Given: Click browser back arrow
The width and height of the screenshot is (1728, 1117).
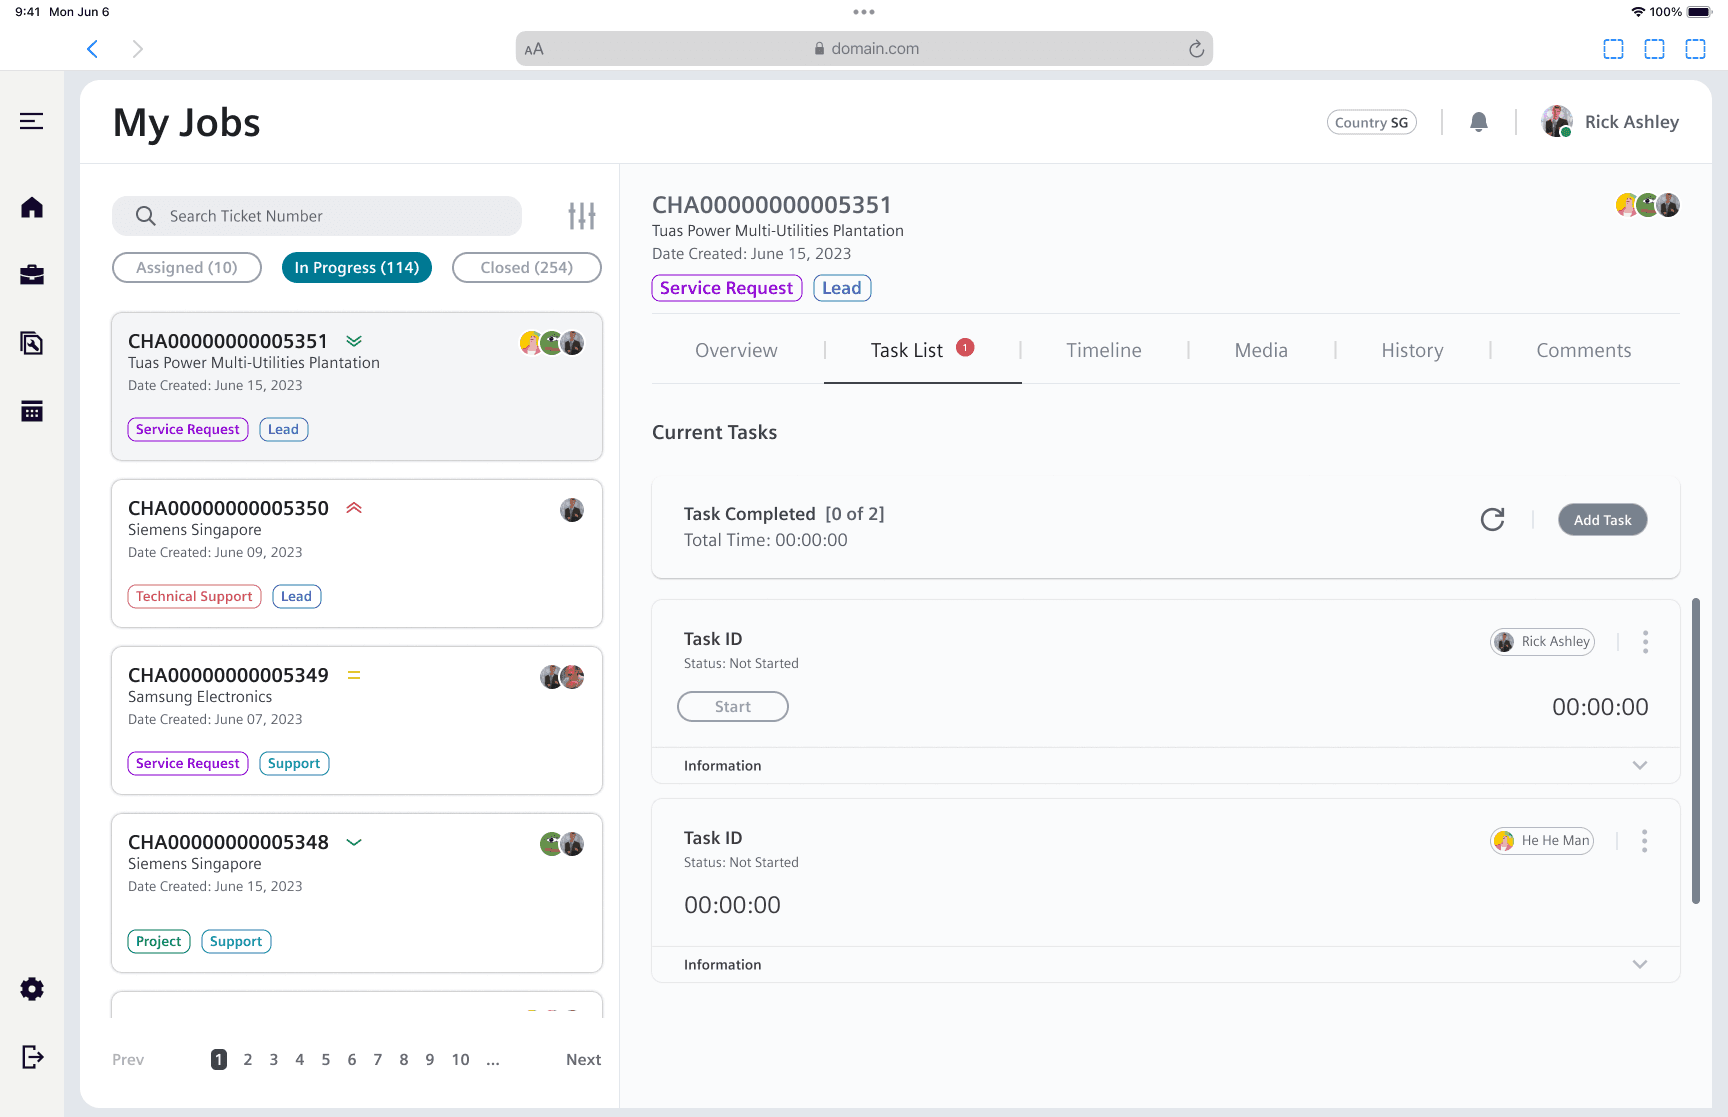Looking at the screenshot, I should (92, 49).
